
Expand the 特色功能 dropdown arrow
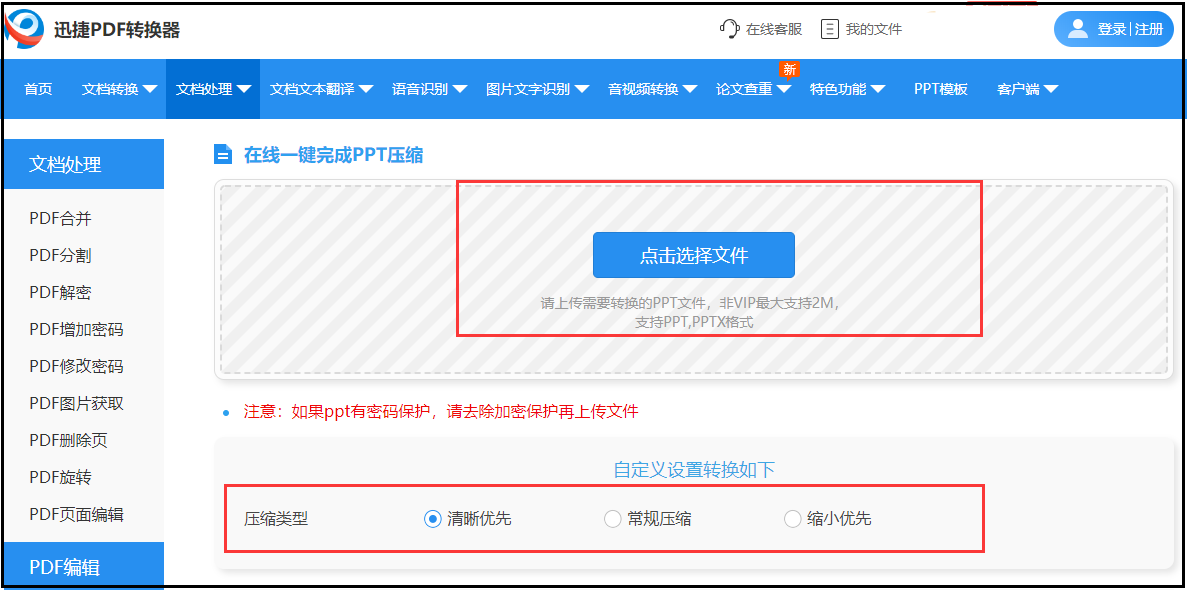(878, 89)
